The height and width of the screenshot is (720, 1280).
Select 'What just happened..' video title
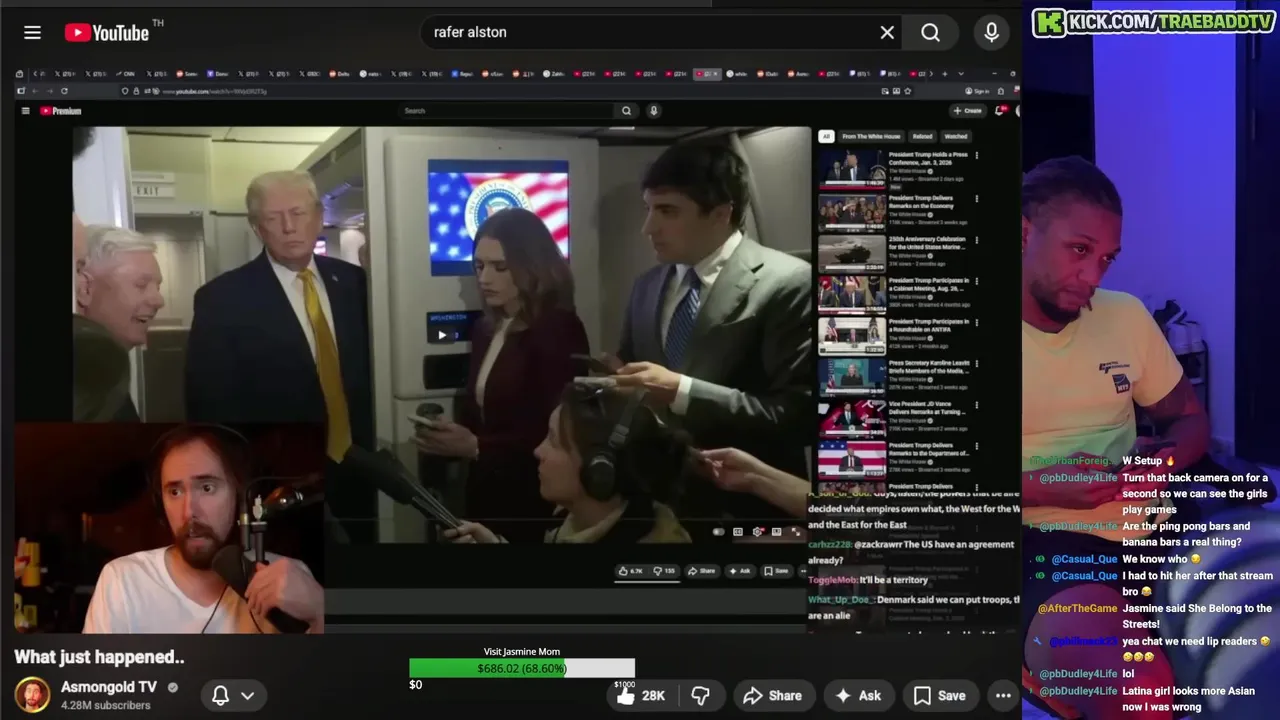click(99, 657)
